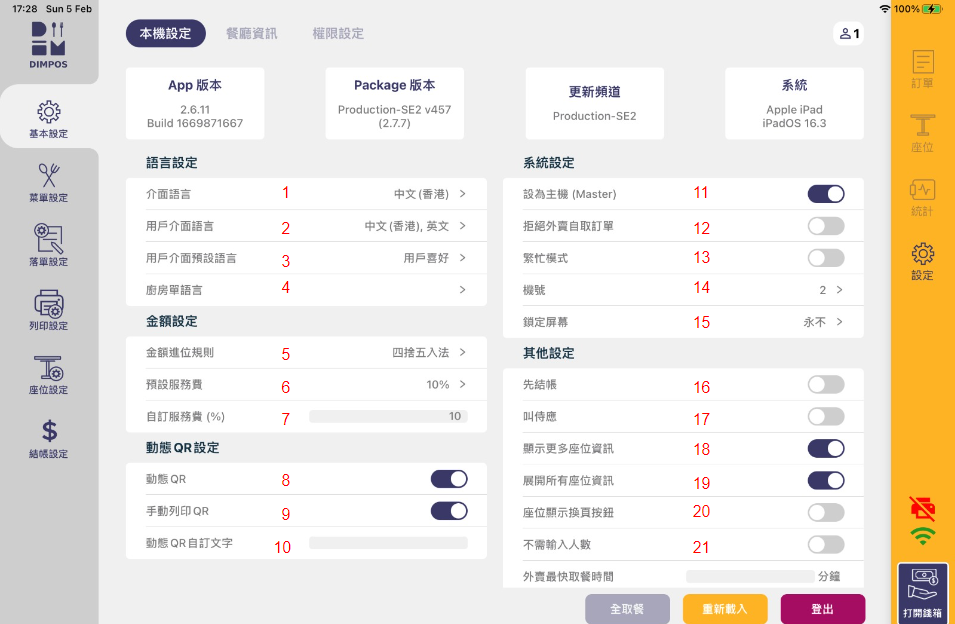
Task: Enable 繁忙模式 switch
Action: (x=826, y=258)
